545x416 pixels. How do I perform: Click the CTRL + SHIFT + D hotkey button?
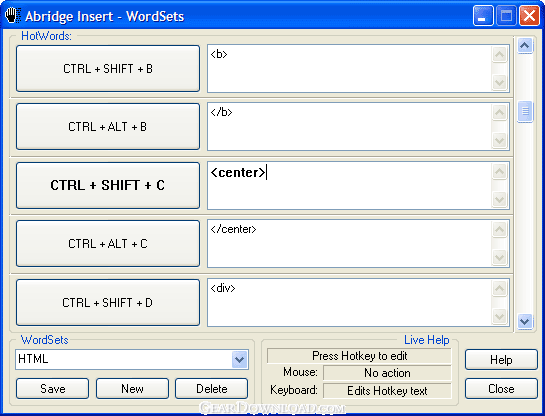[108, 303]
